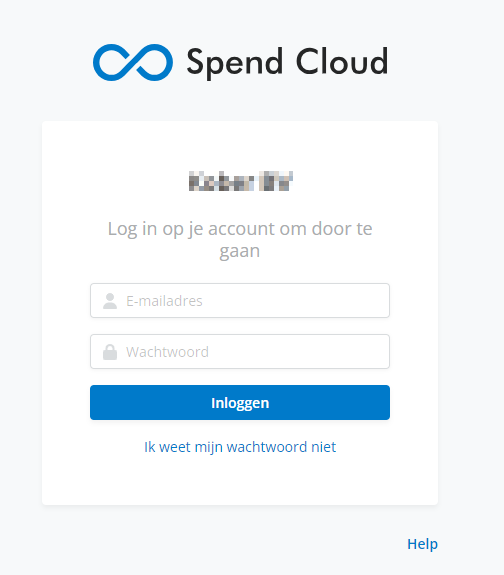Image resolution: width=504 pixels, height=575 pixels.
Task: Click the 'Log in op je account' heading
Action: 240,240
